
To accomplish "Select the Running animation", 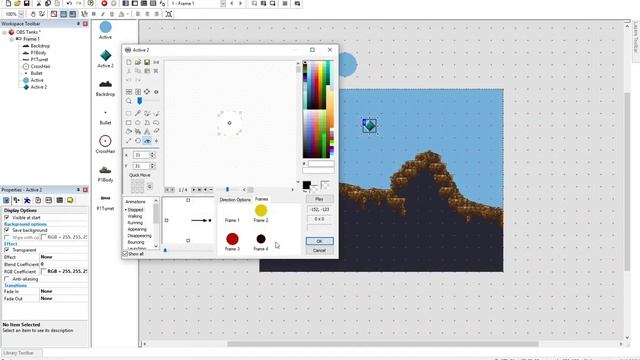I will 135,223.
